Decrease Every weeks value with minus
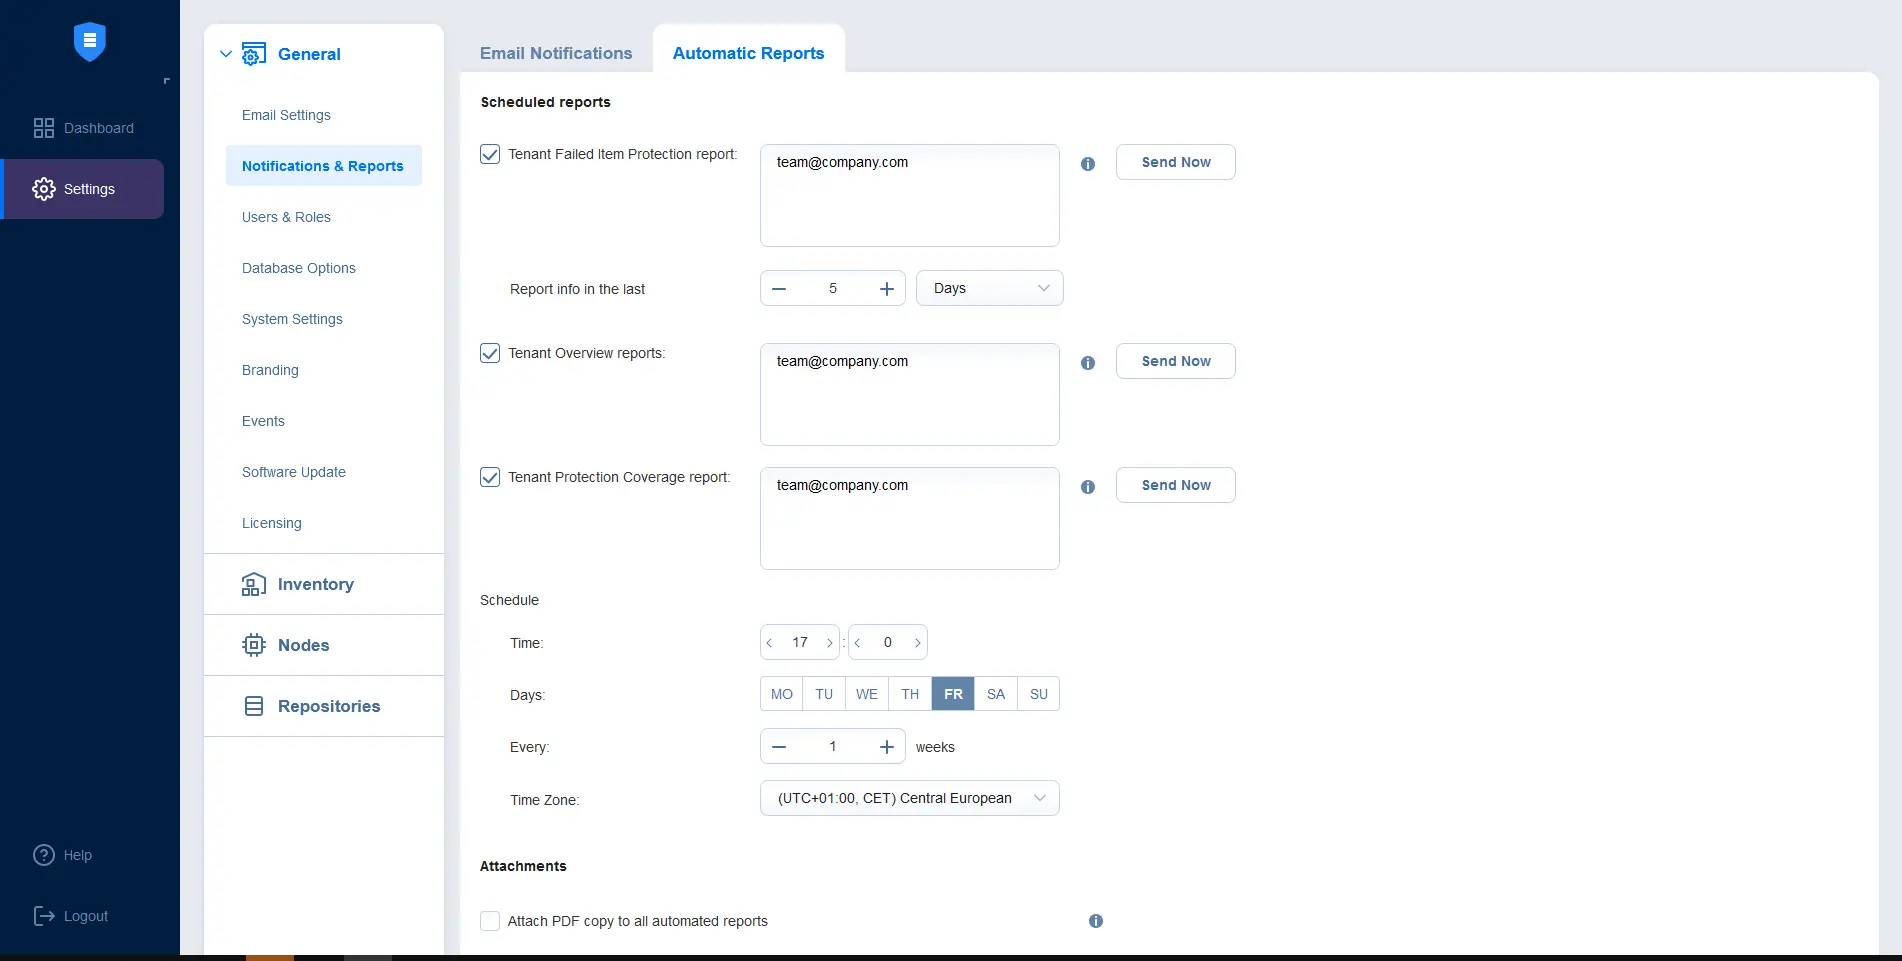1902x961 pixels. (779, 747)
